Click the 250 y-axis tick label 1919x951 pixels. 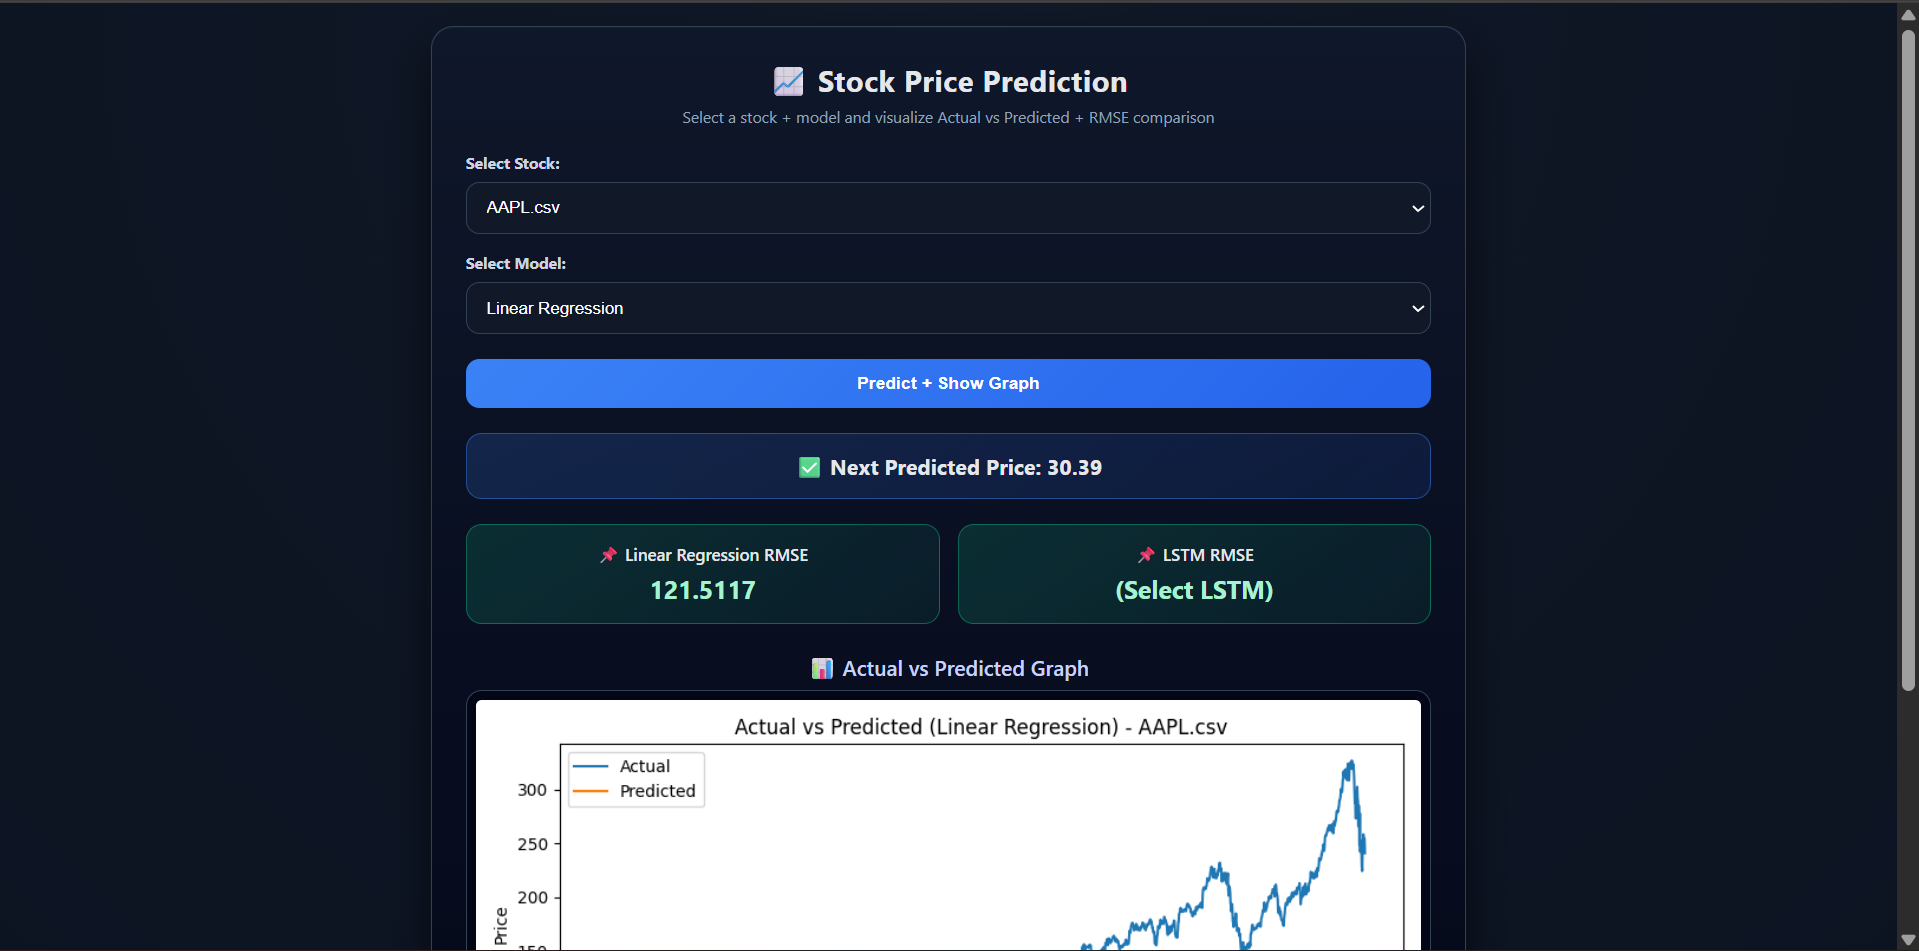point(532,844)
